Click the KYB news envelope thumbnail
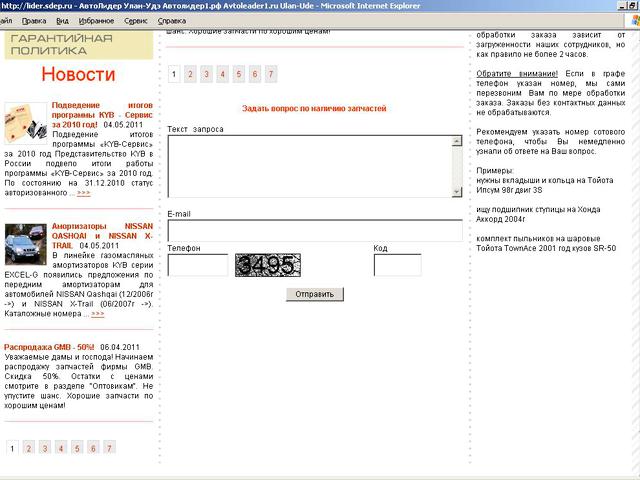This screenshot has width=640, height=480. pos(26,123)
